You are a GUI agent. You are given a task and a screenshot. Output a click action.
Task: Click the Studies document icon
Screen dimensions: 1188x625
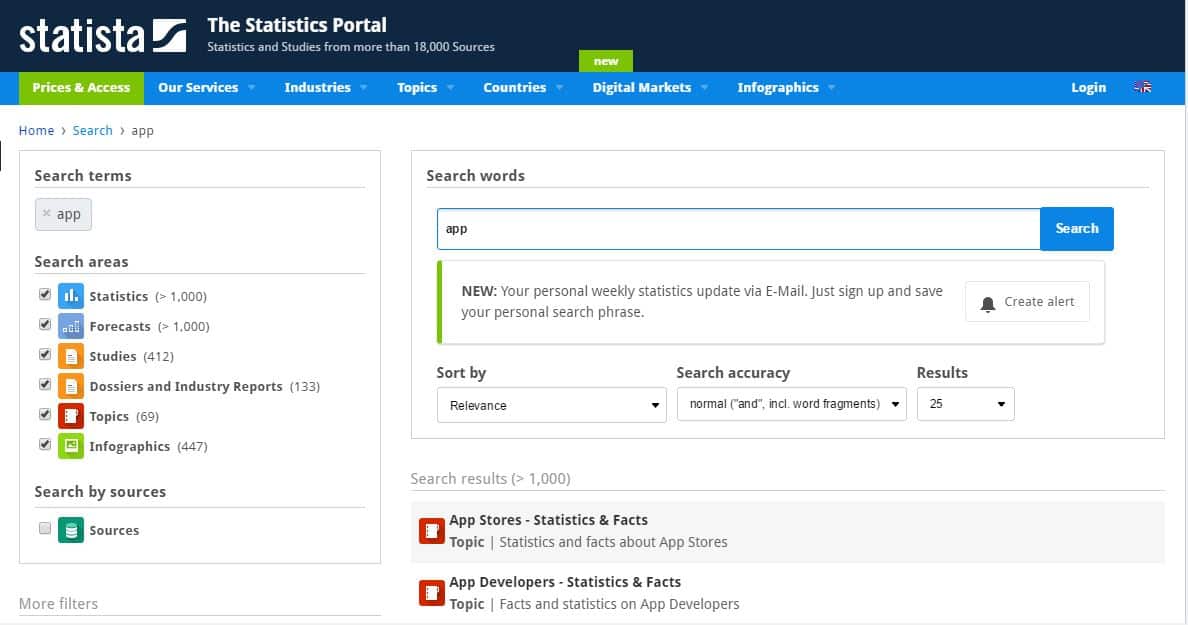click(71, 356)
